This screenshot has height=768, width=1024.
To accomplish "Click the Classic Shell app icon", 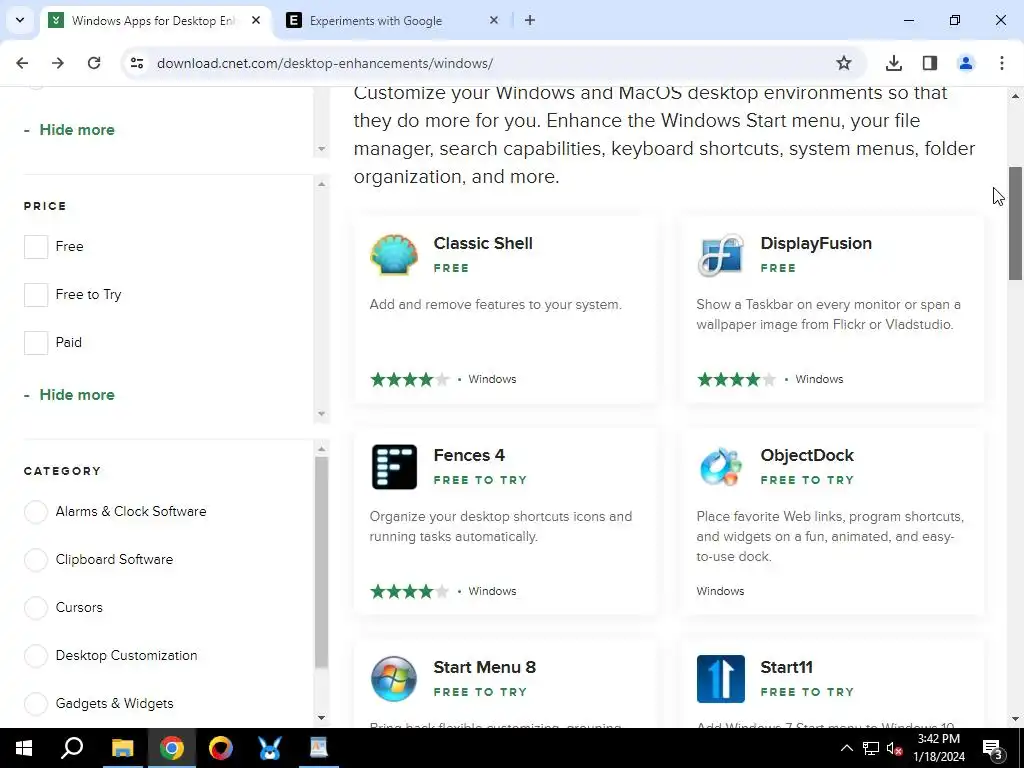I will 394,255.
